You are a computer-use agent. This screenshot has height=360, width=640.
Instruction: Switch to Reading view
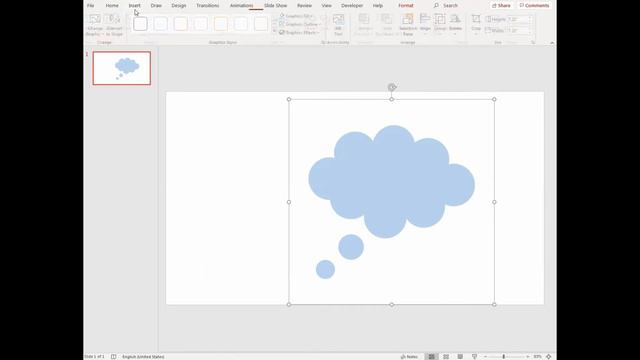point(460,356)
